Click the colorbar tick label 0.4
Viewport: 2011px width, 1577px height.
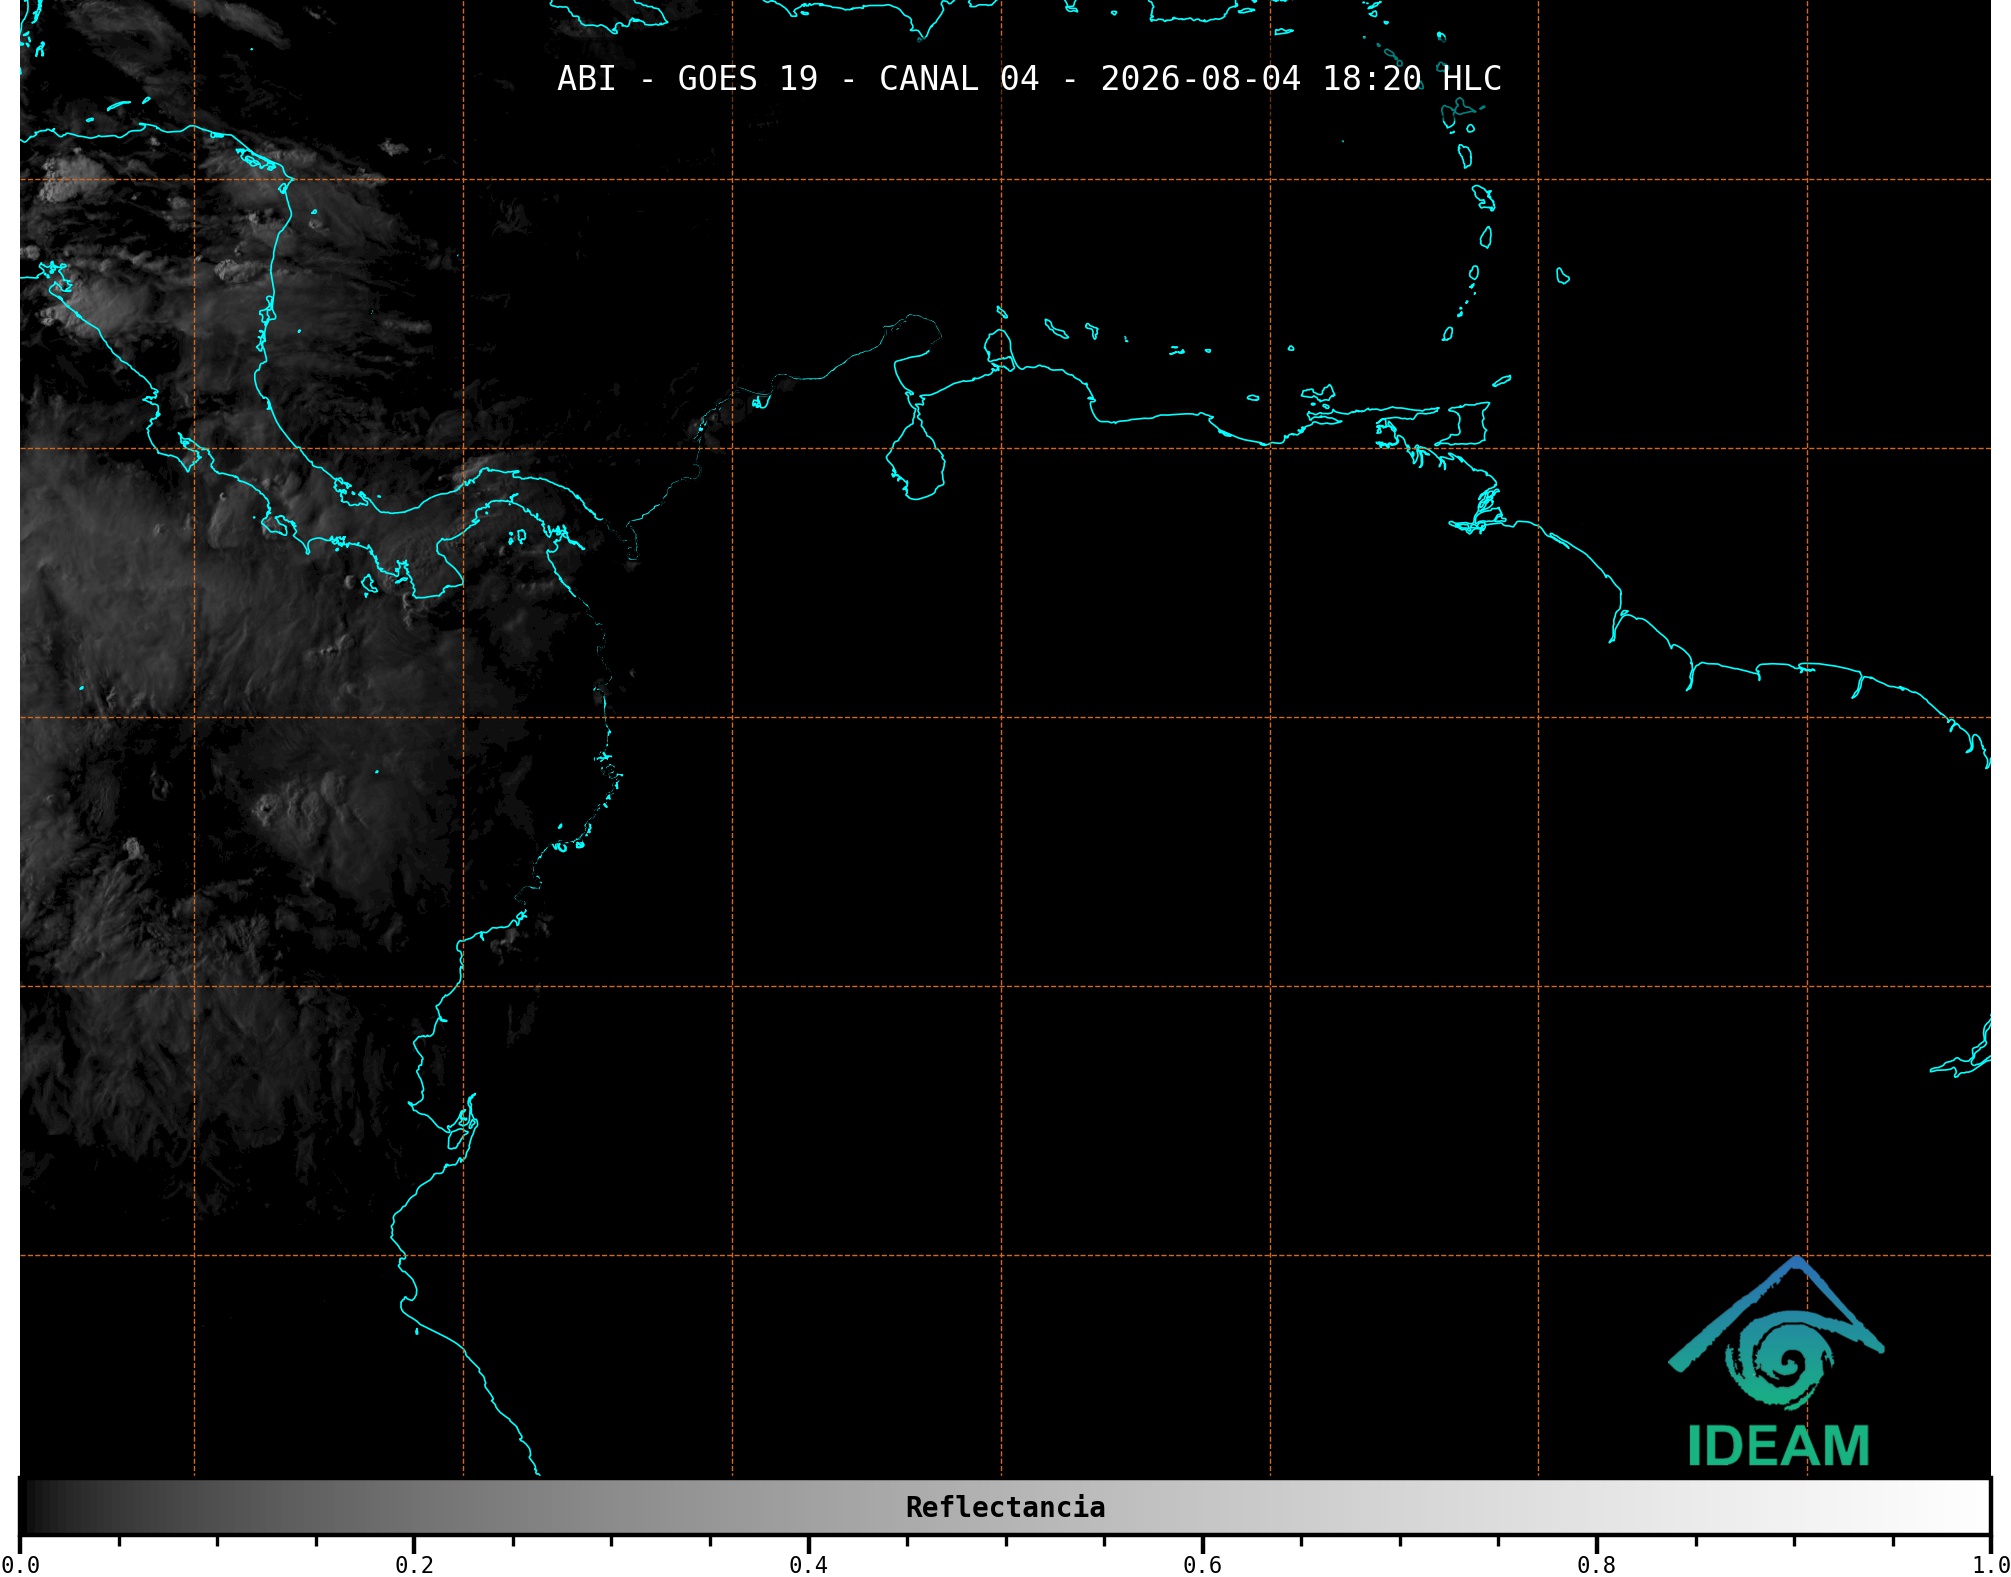[x=808, y=1564]
